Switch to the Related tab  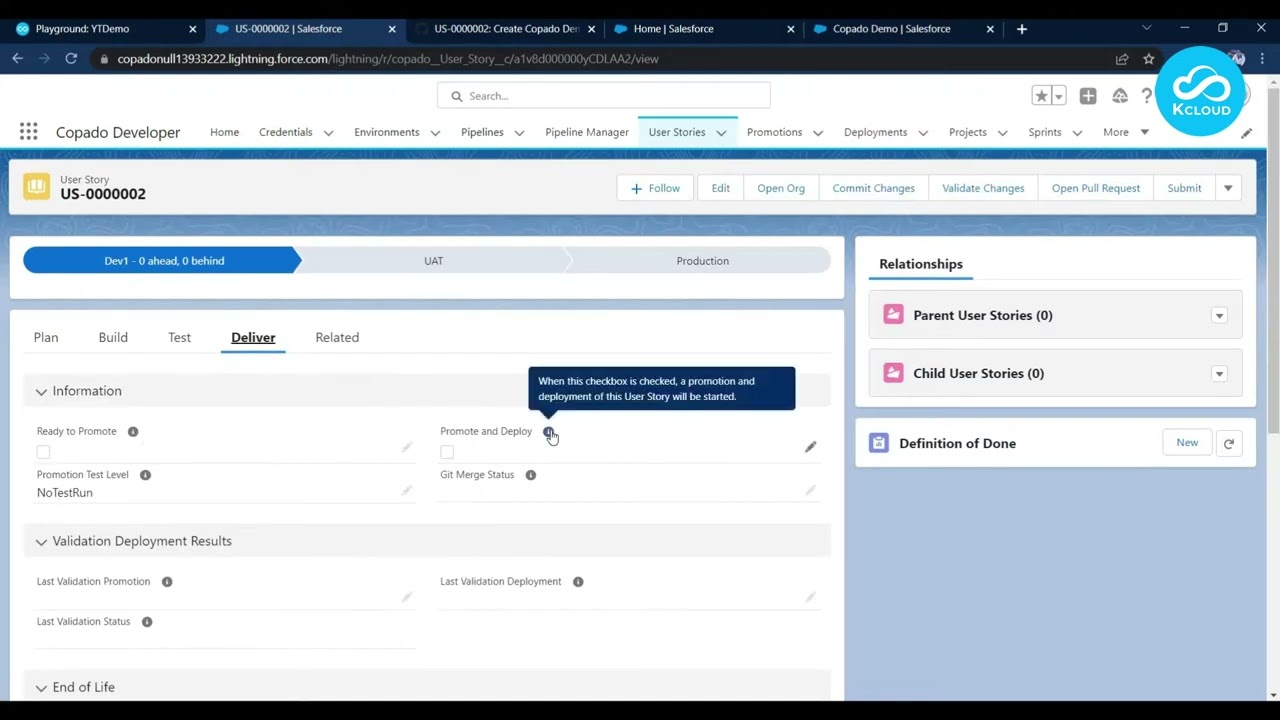[x=337, y=337]
